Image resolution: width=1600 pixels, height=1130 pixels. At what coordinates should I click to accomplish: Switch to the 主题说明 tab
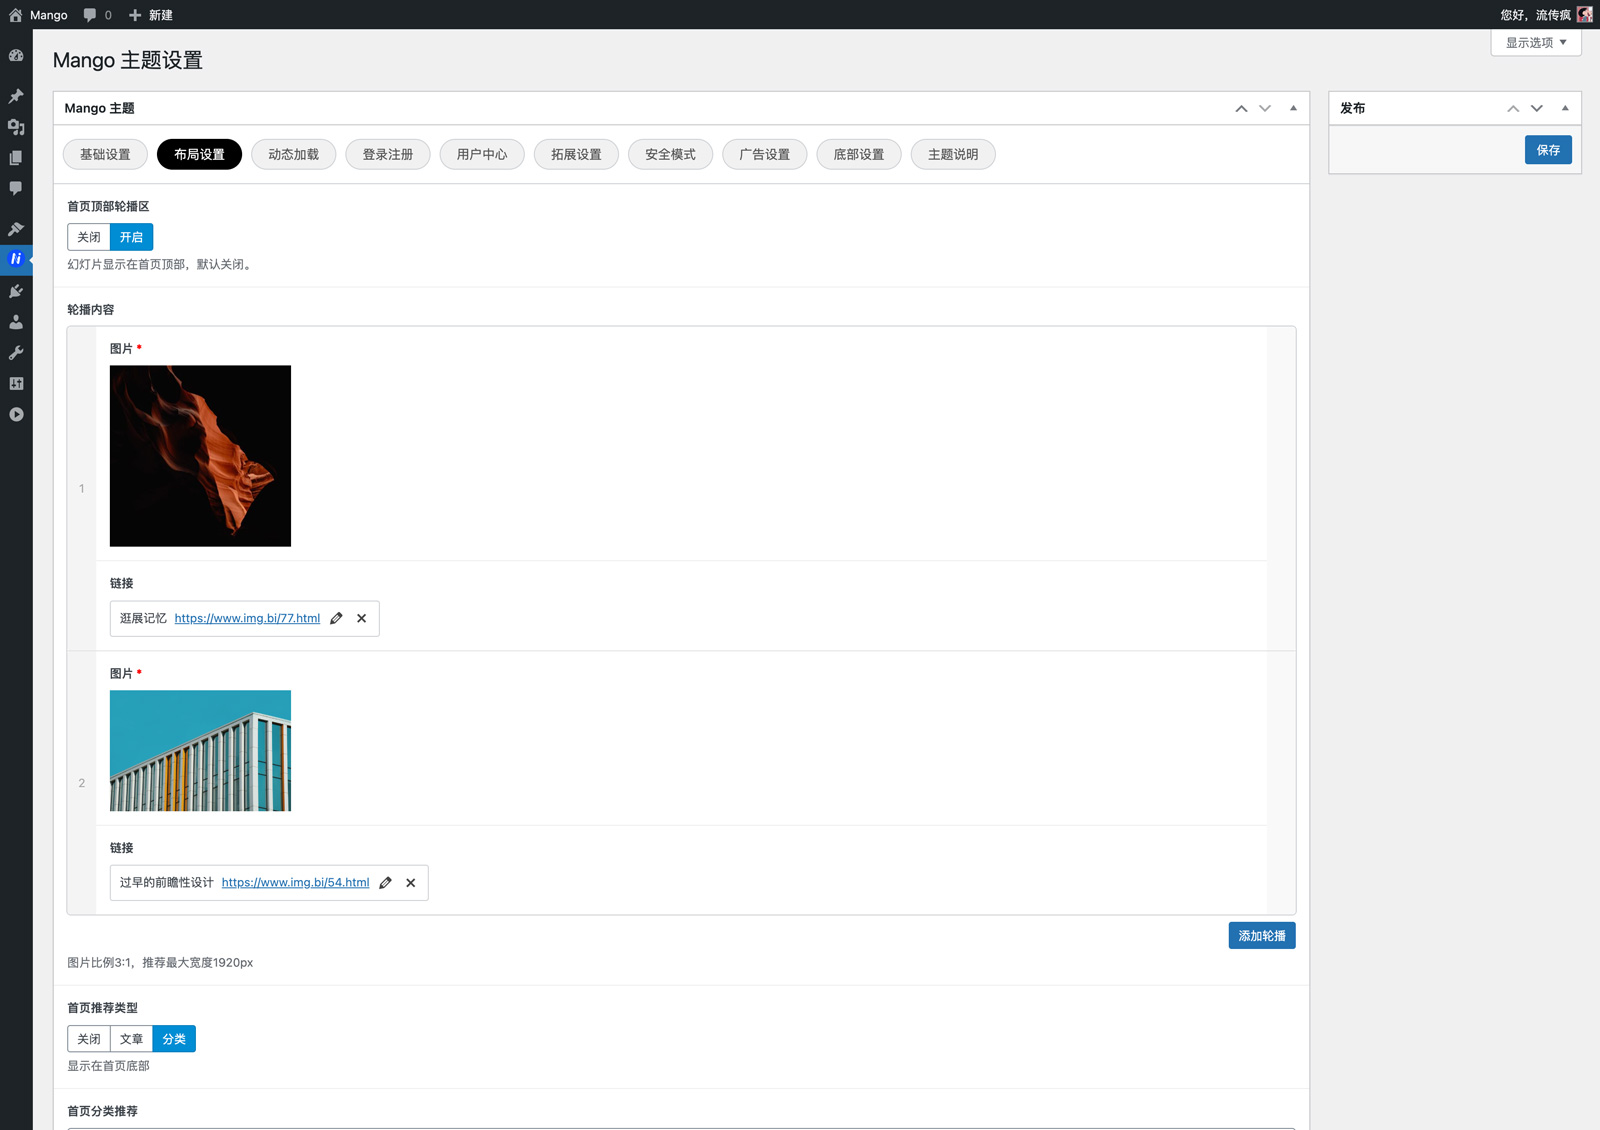pos(953,154)
